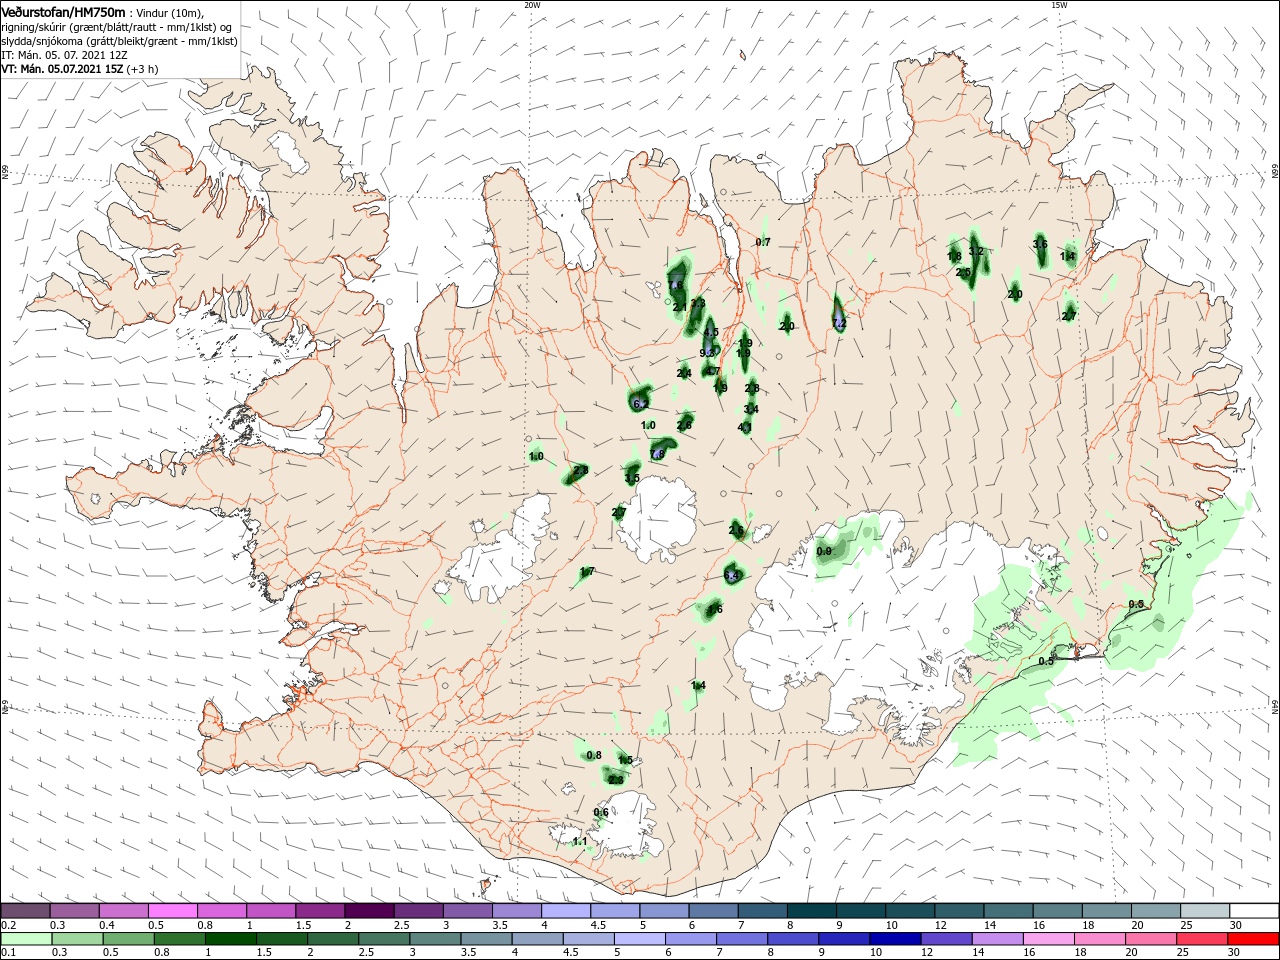Click the 2.4 precipitation value on the map
Viewport: 1280px width, 960px height.
pyautogui.click(x=684, y=374)
